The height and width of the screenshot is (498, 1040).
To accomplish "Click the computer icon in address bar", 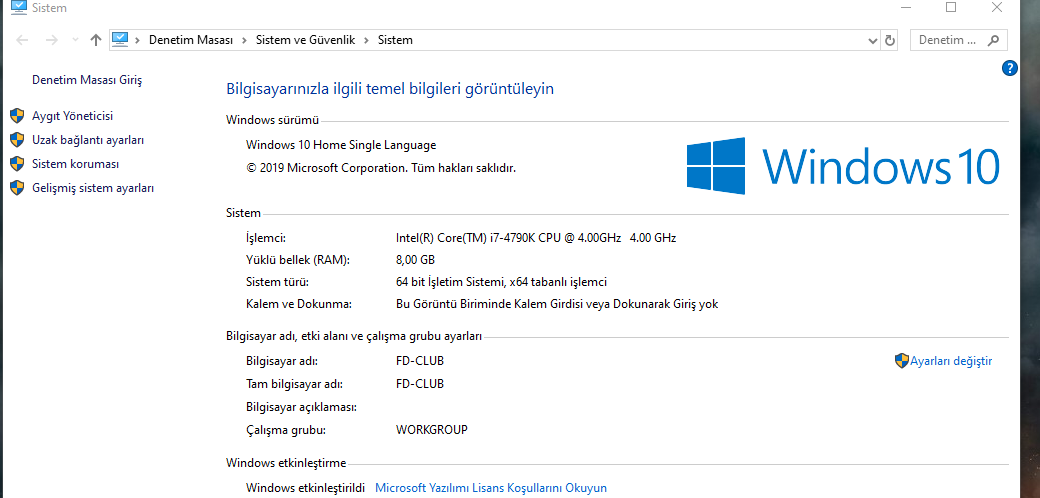I will pos(119,39).
